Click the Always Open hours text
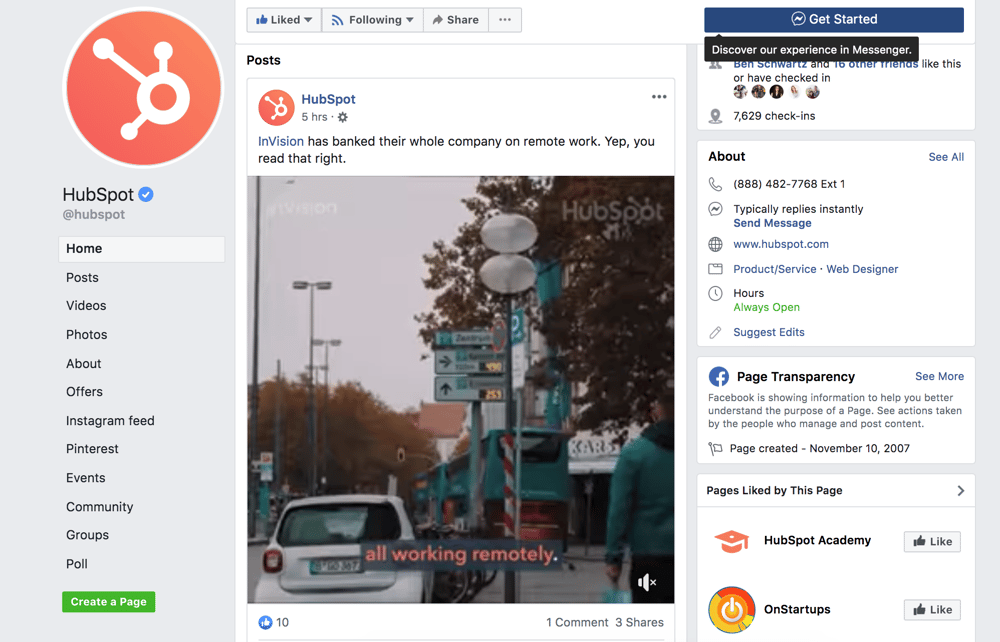 (x=766, y=307)
